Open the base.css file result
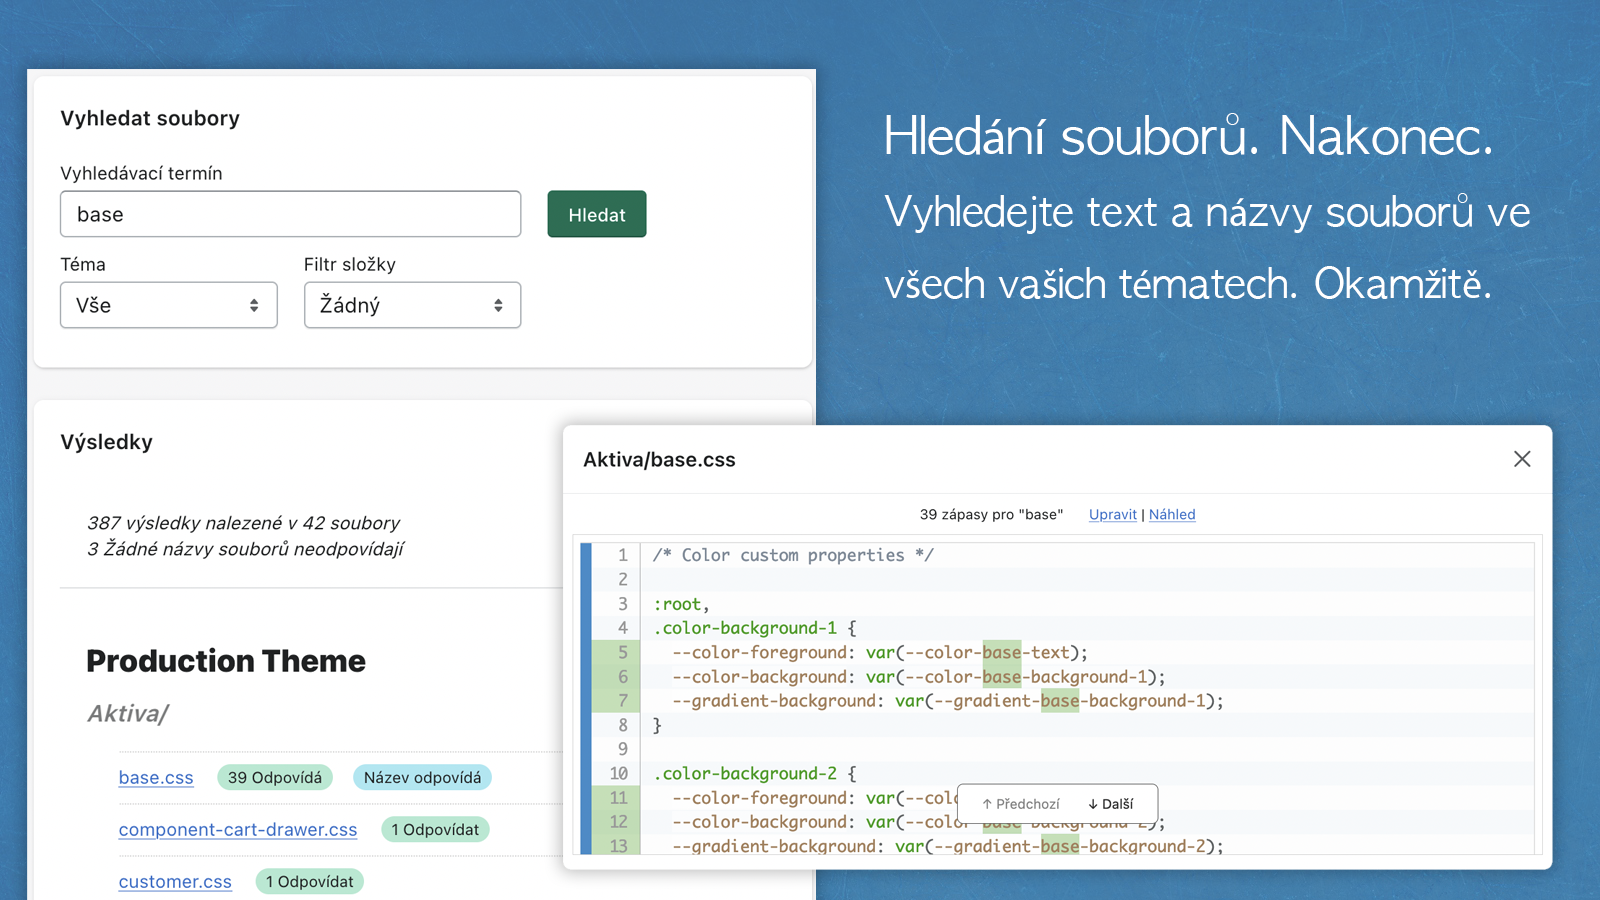This screenshot has width=1600, height=900. pyautogui.click(x=156, y=778)
